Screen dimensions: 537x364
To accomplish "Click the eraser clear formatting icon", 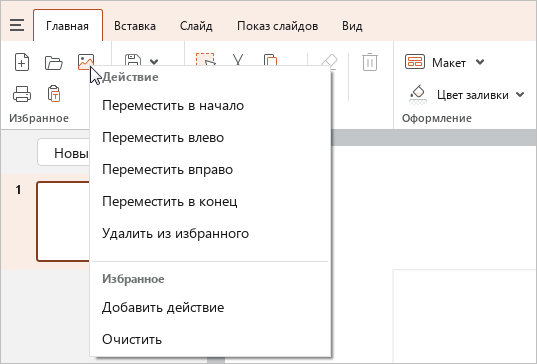I will point(329,61).
